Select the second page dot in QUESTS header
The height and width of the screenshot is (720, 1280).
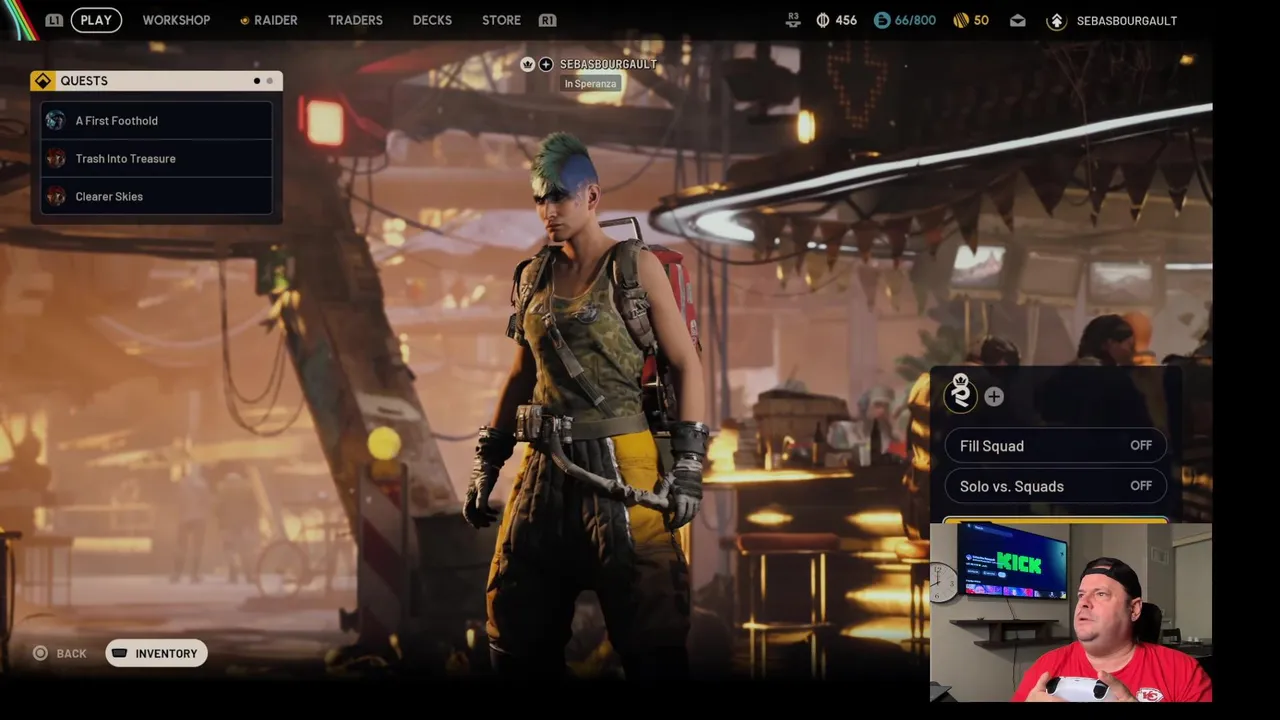(x=269, y=81)
